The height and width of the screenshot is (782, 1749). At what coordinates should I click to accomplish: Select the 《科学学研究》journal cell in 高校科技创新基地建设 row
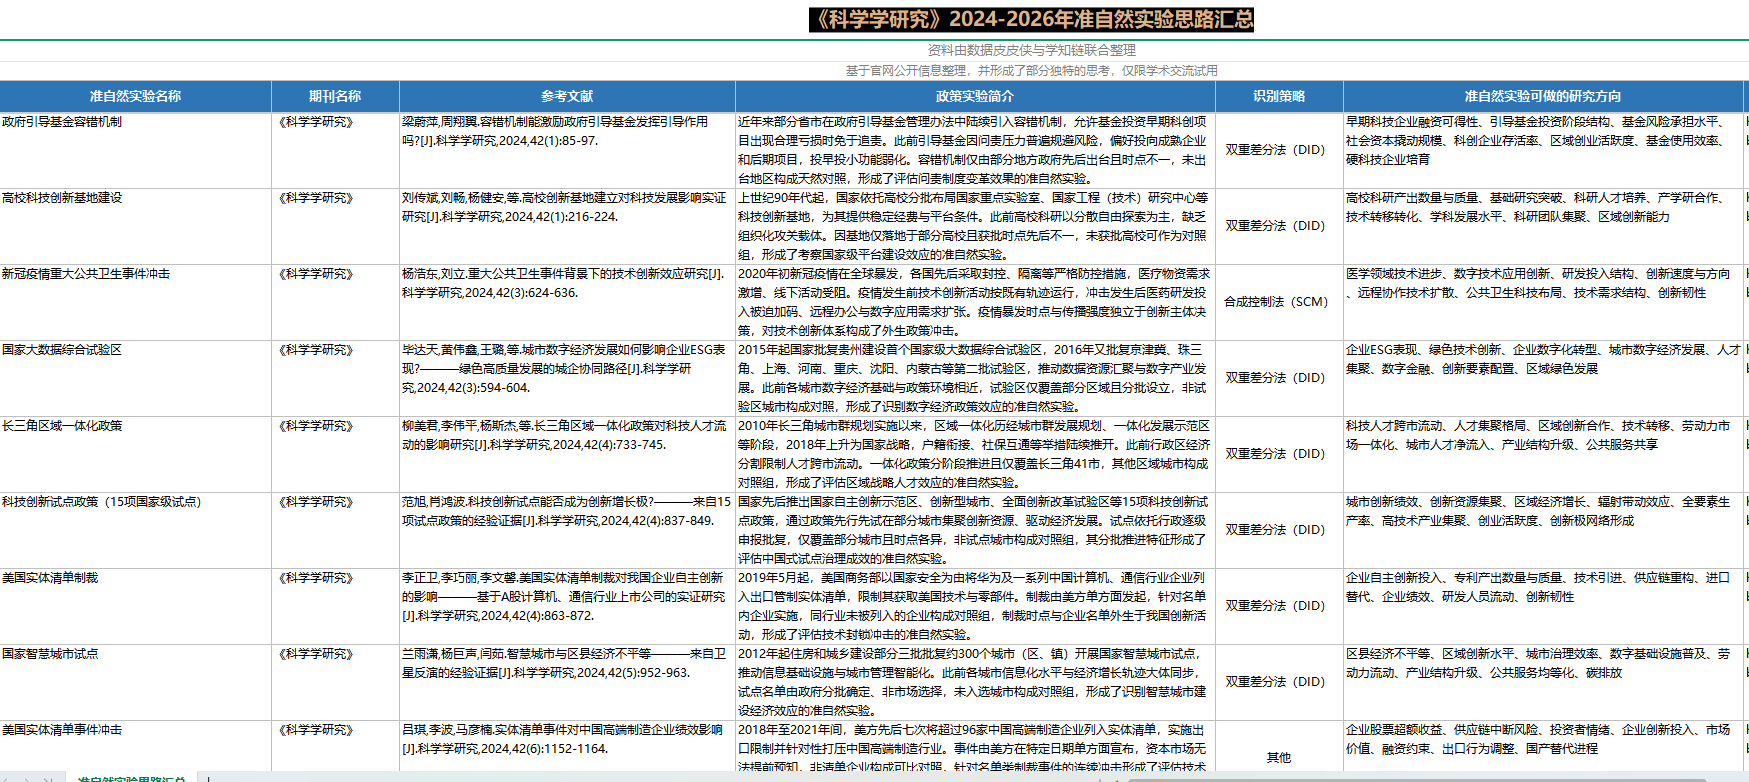point(335,226)
